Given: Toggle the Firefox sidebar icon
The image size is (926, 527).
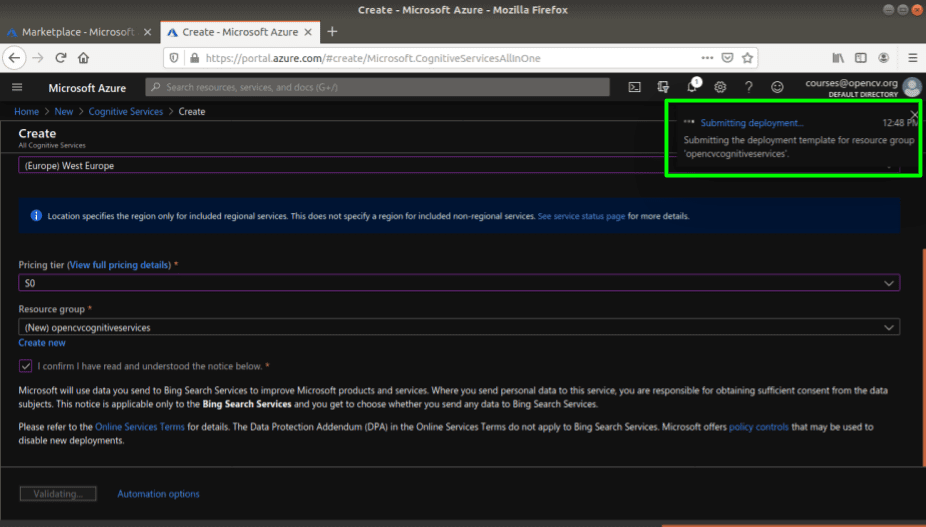Looking at the screenshot, I should point(861,58).
